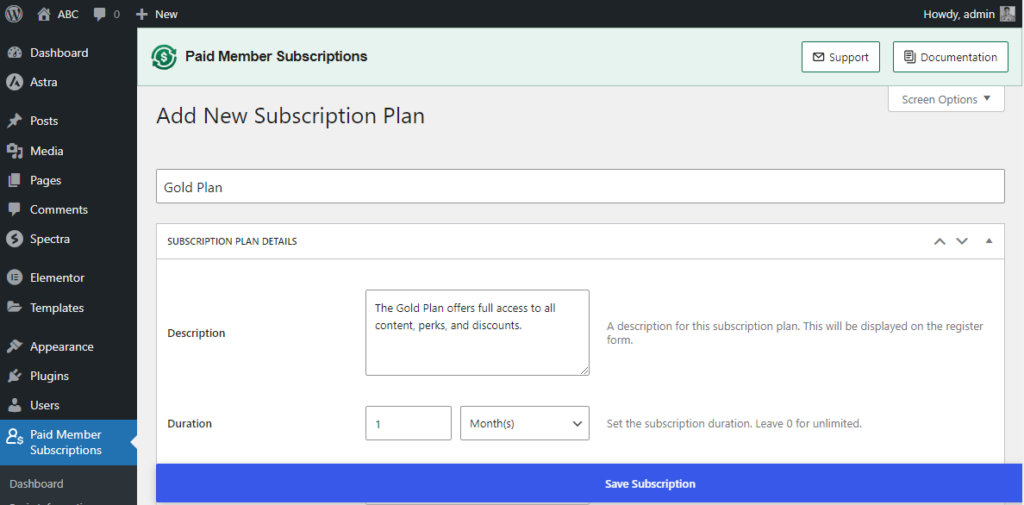Click the Add New Subscription Plan heading

291,116
